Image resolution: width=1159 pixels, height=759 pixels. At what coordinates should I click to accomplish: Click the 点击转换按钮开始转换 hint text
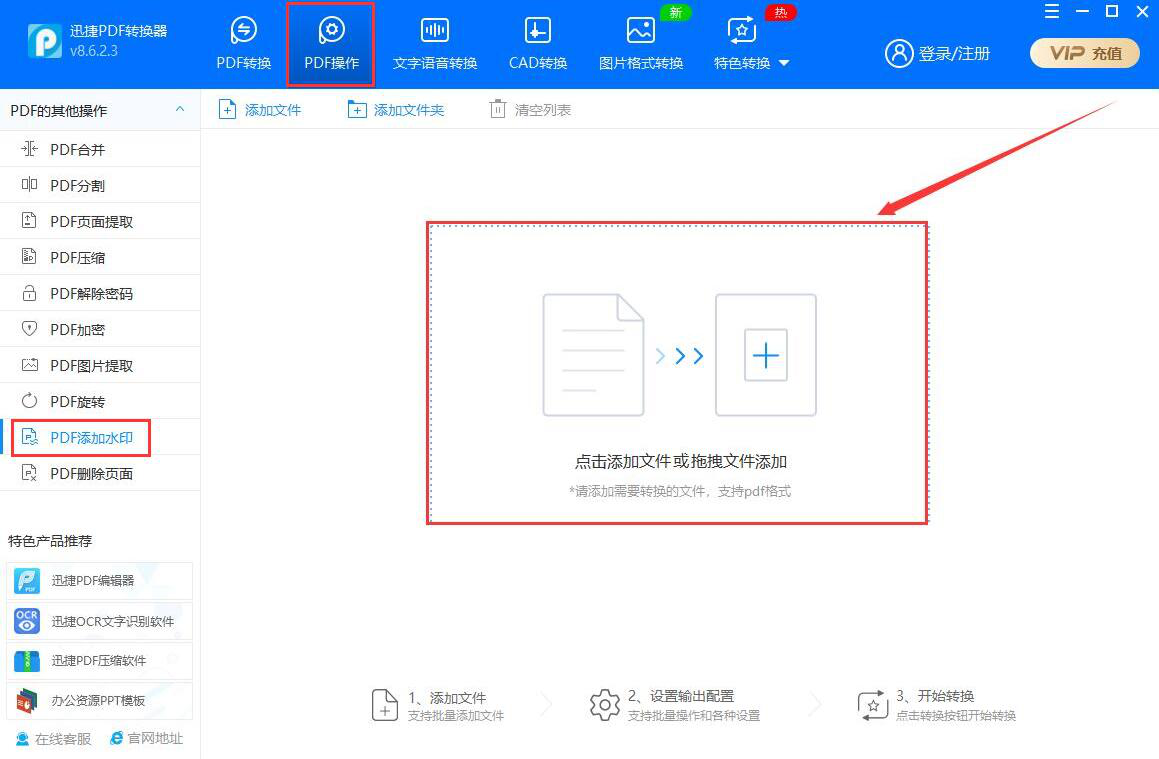[x=956, y=716]
